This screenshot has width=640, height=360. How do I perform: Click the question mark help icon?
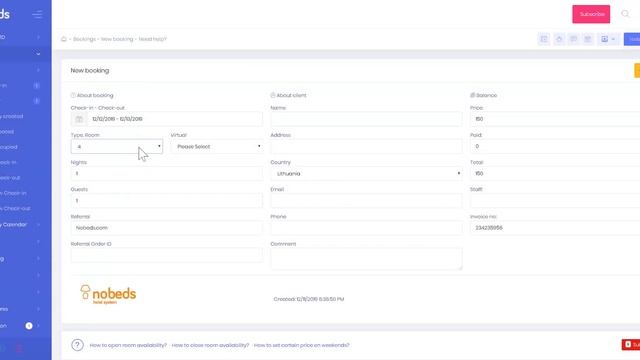[x=77, y=345]
